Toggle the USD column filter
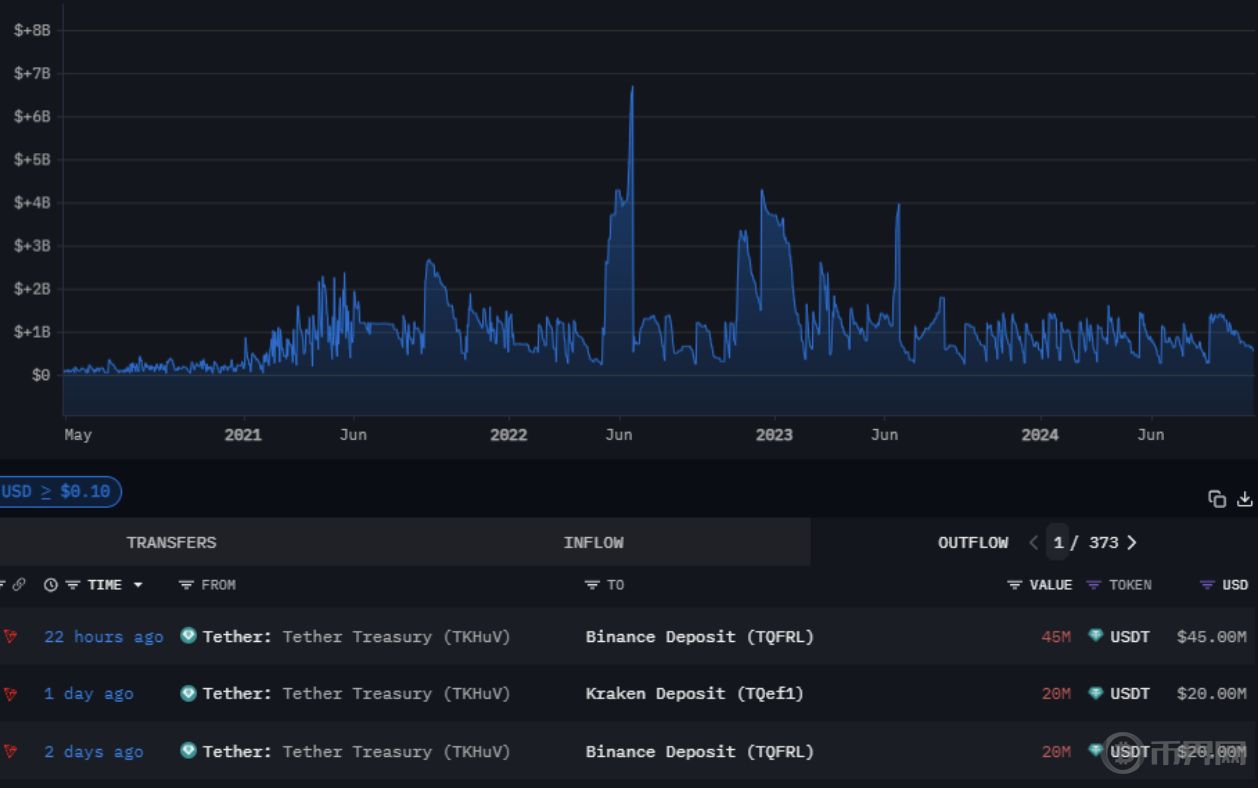Screen dimensions: 1258x788 coord(1205,585)
